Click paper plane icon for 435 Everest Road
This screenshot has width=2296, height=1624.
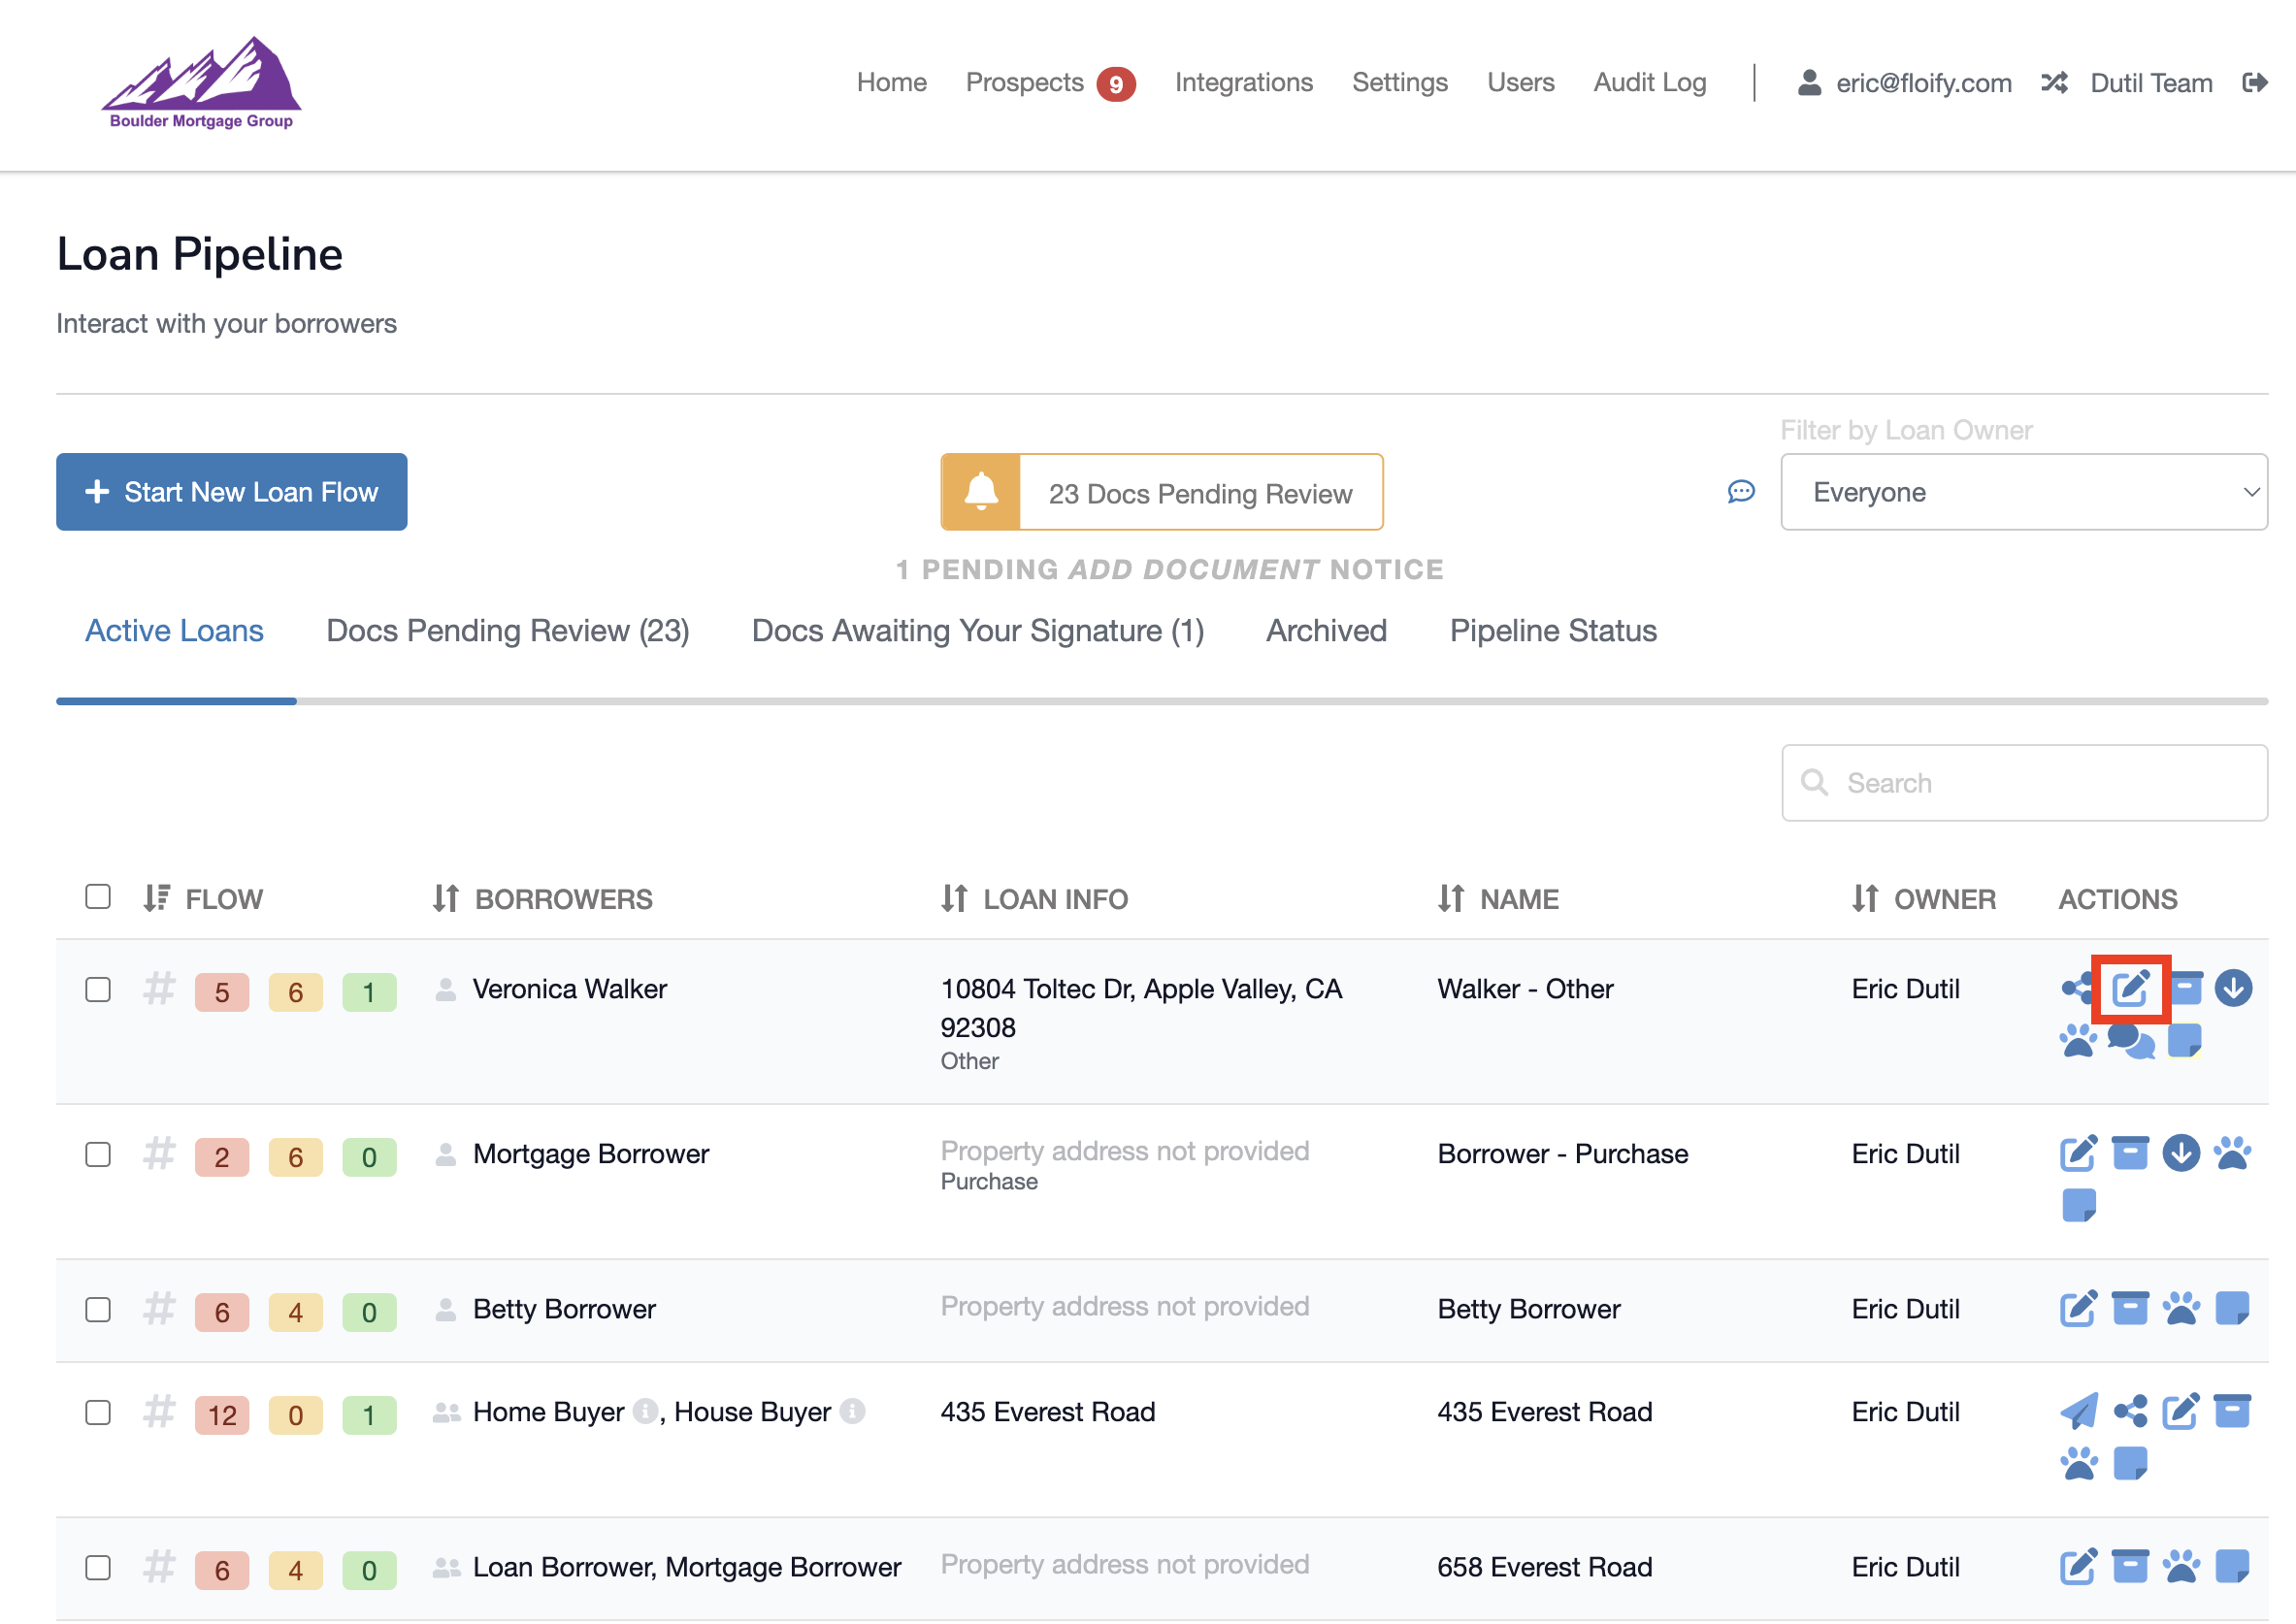2078,1411
